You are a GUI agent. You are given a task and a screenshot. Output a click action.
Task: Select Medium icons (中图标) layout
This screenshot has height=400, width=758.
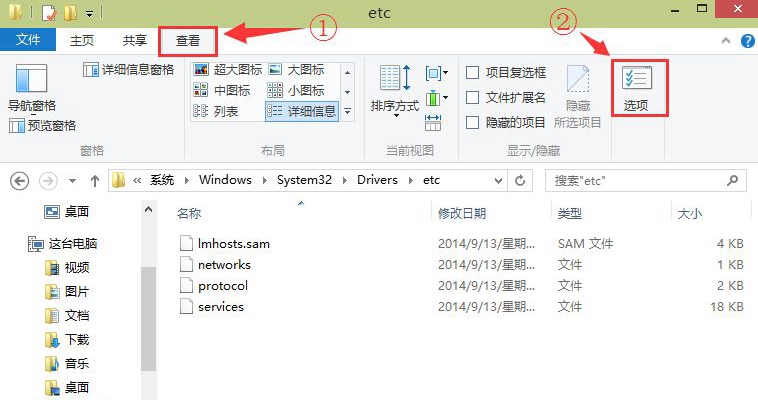222,90
